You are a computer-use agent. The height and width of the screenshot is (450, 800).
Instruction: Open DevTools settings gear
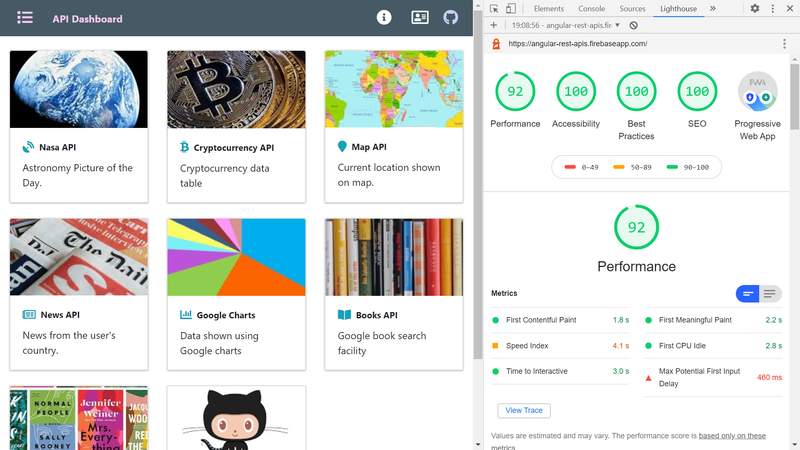[x=755, y=8]
